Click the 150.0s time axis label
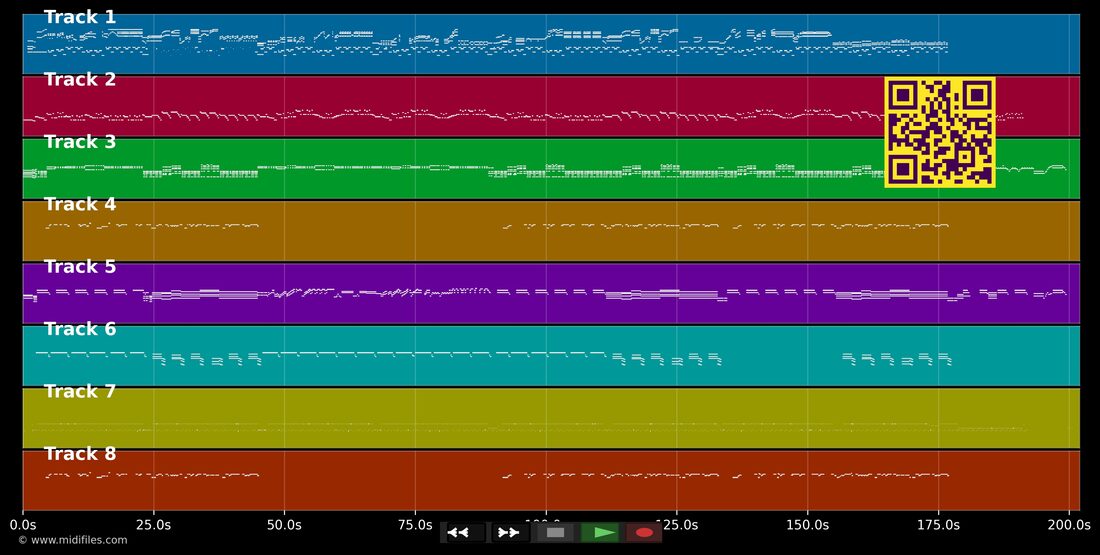The image size is (1100, 555). pyautogui.click(x=807, y=525)
